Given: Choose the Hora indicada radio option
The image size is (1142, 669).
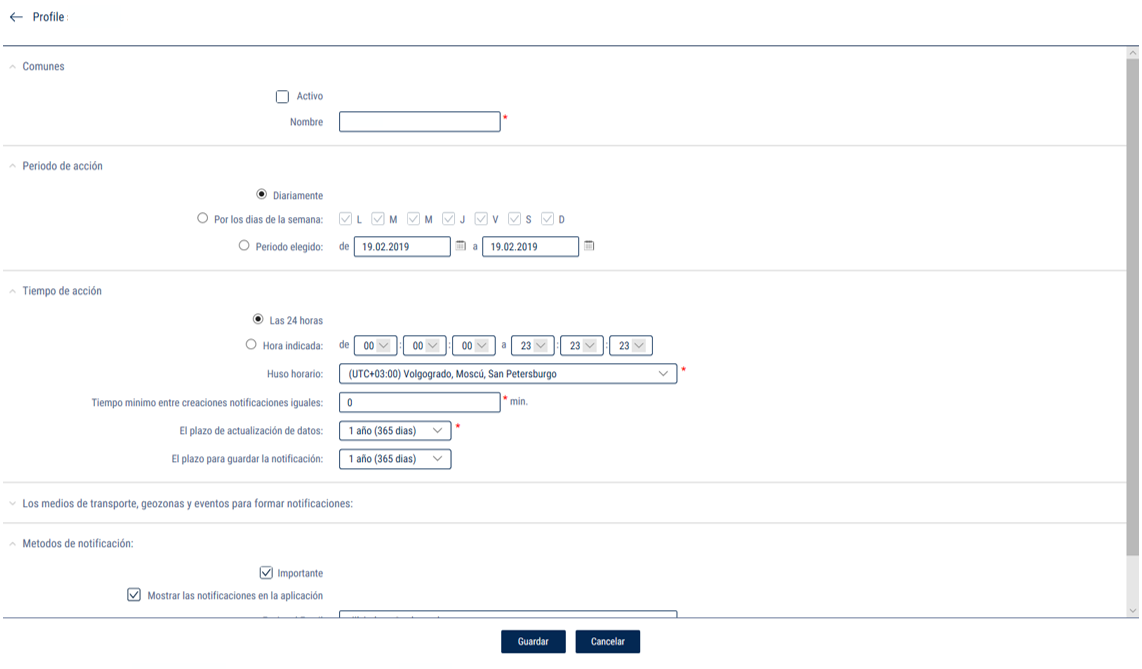Looking at the screenshot, I should pyautogui.click(x=251, y=345).
